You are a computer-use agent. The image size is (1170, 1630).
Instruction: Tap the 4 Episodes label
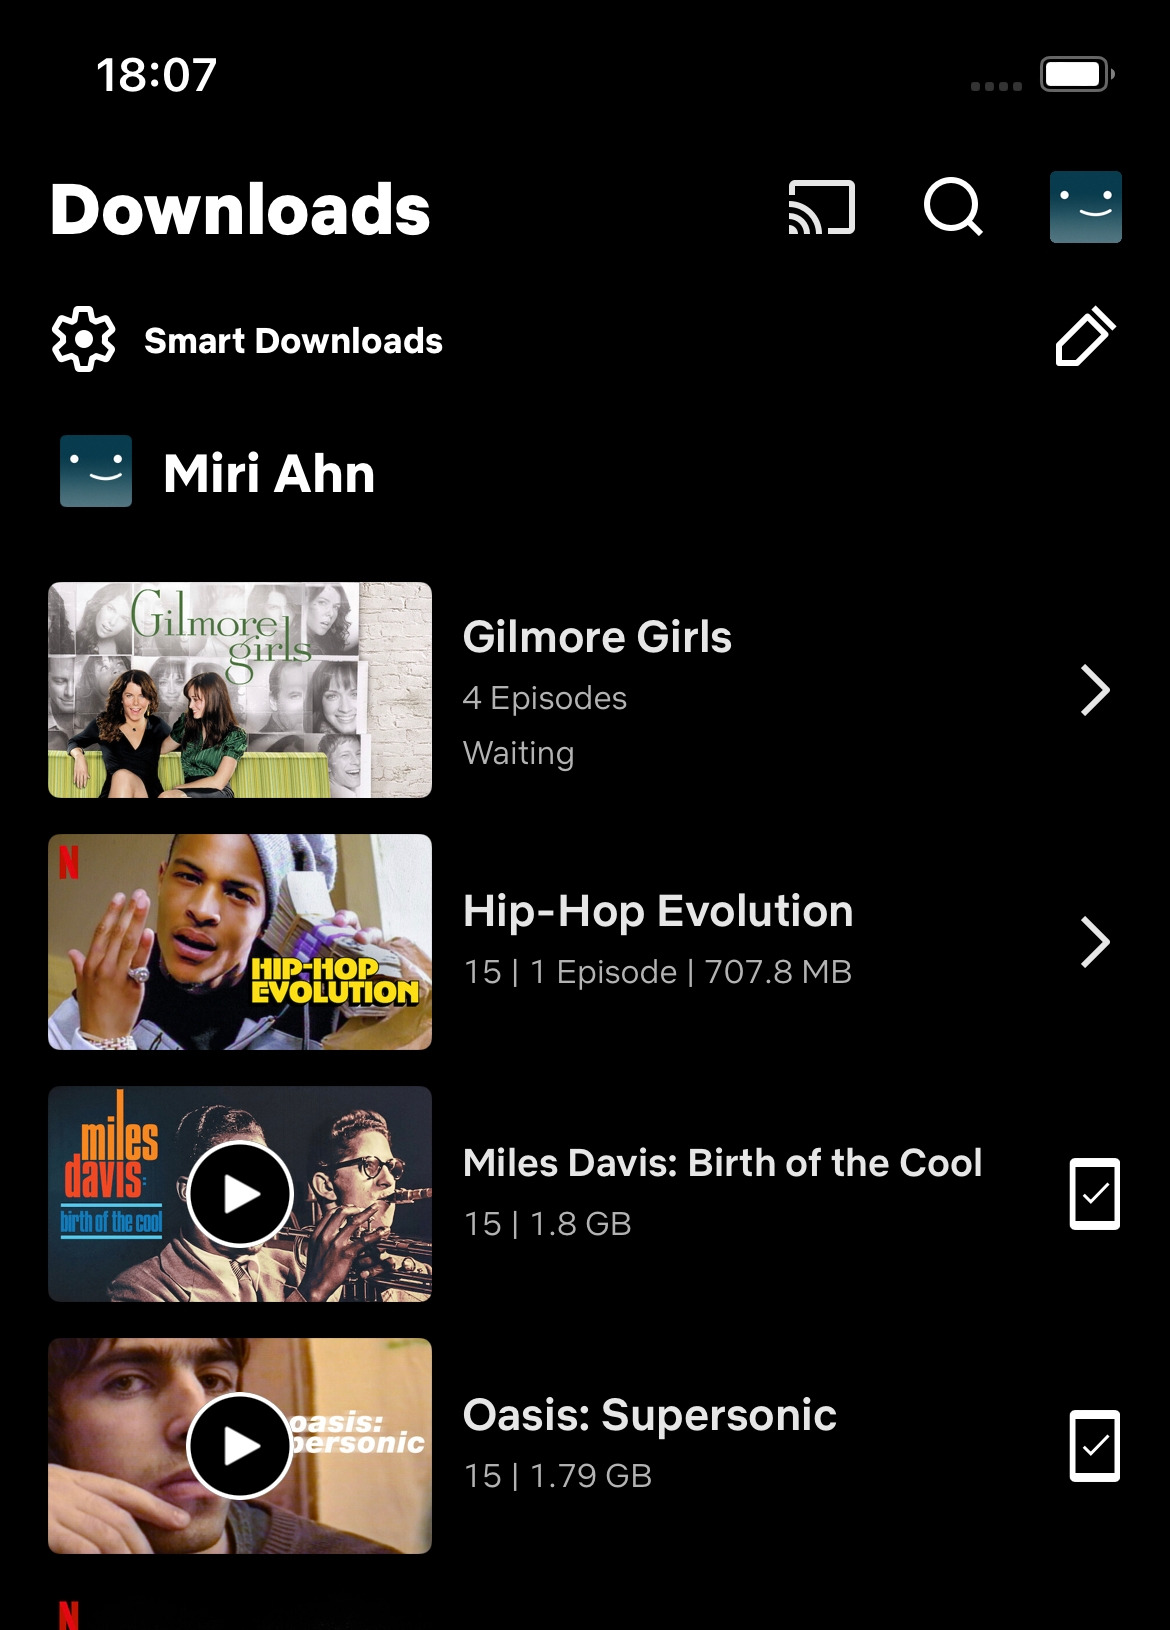(545, 698)
